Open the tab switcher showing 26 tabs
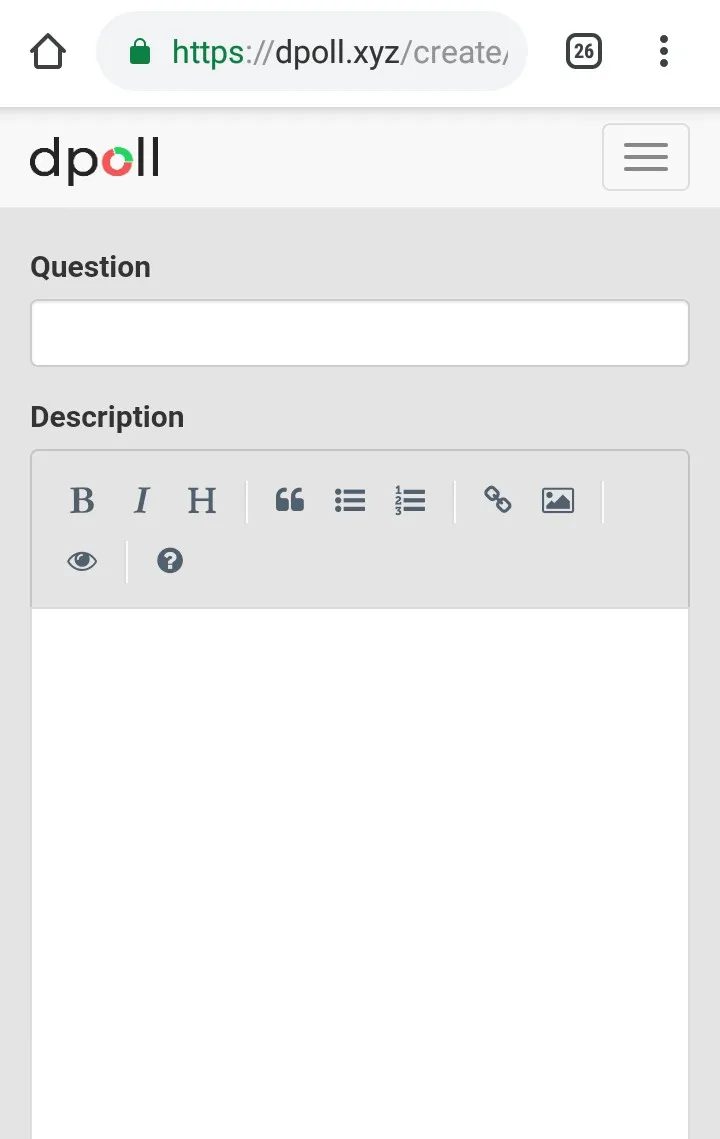 tap(584, 51)
